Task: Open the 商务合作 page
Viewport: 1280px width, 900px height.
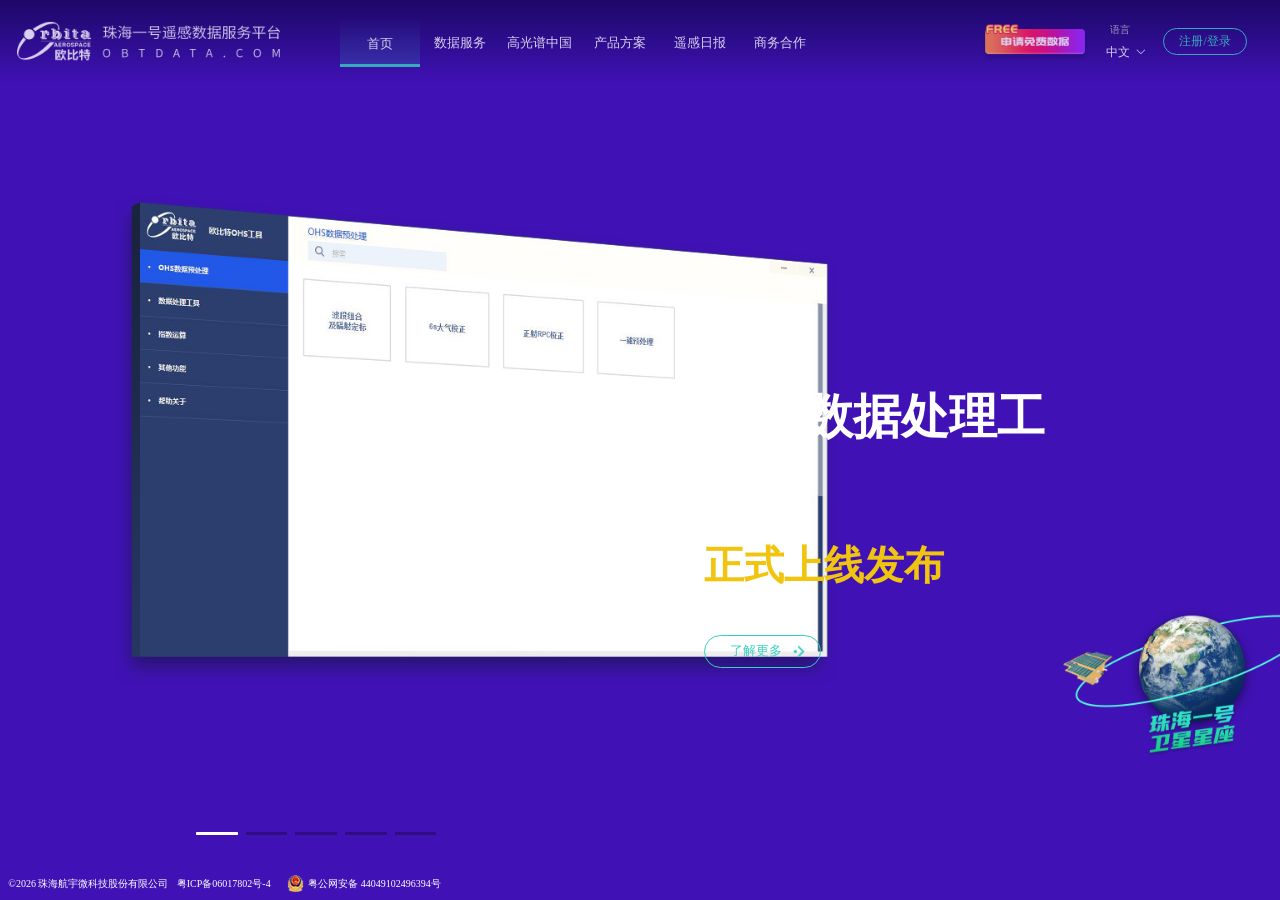Action: (780, 43)
